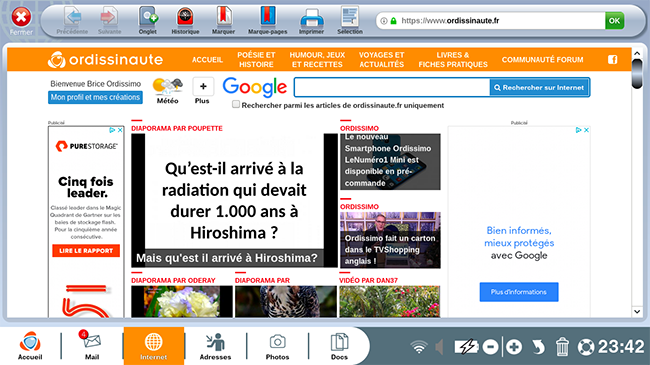The height and width of the screenshot is (365, 650).
Task: Click the Wi-Fi status icon
Action: [x=419, y=347]
